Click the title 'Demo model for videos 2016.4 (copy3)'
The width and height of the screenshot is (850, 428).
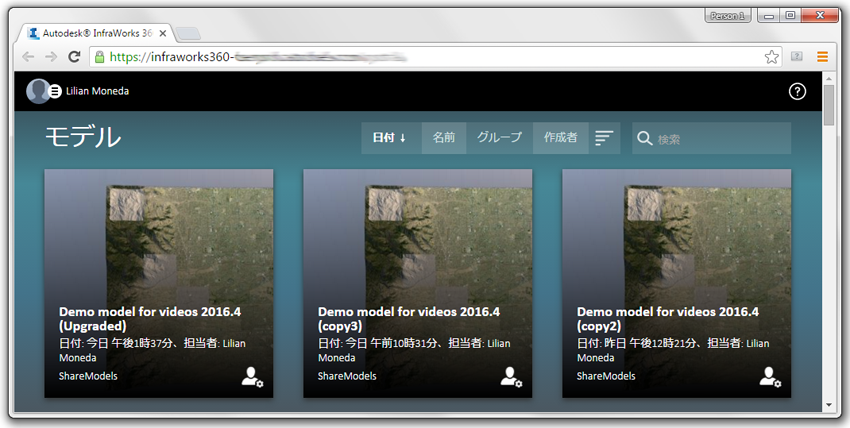tap(409, 319)
